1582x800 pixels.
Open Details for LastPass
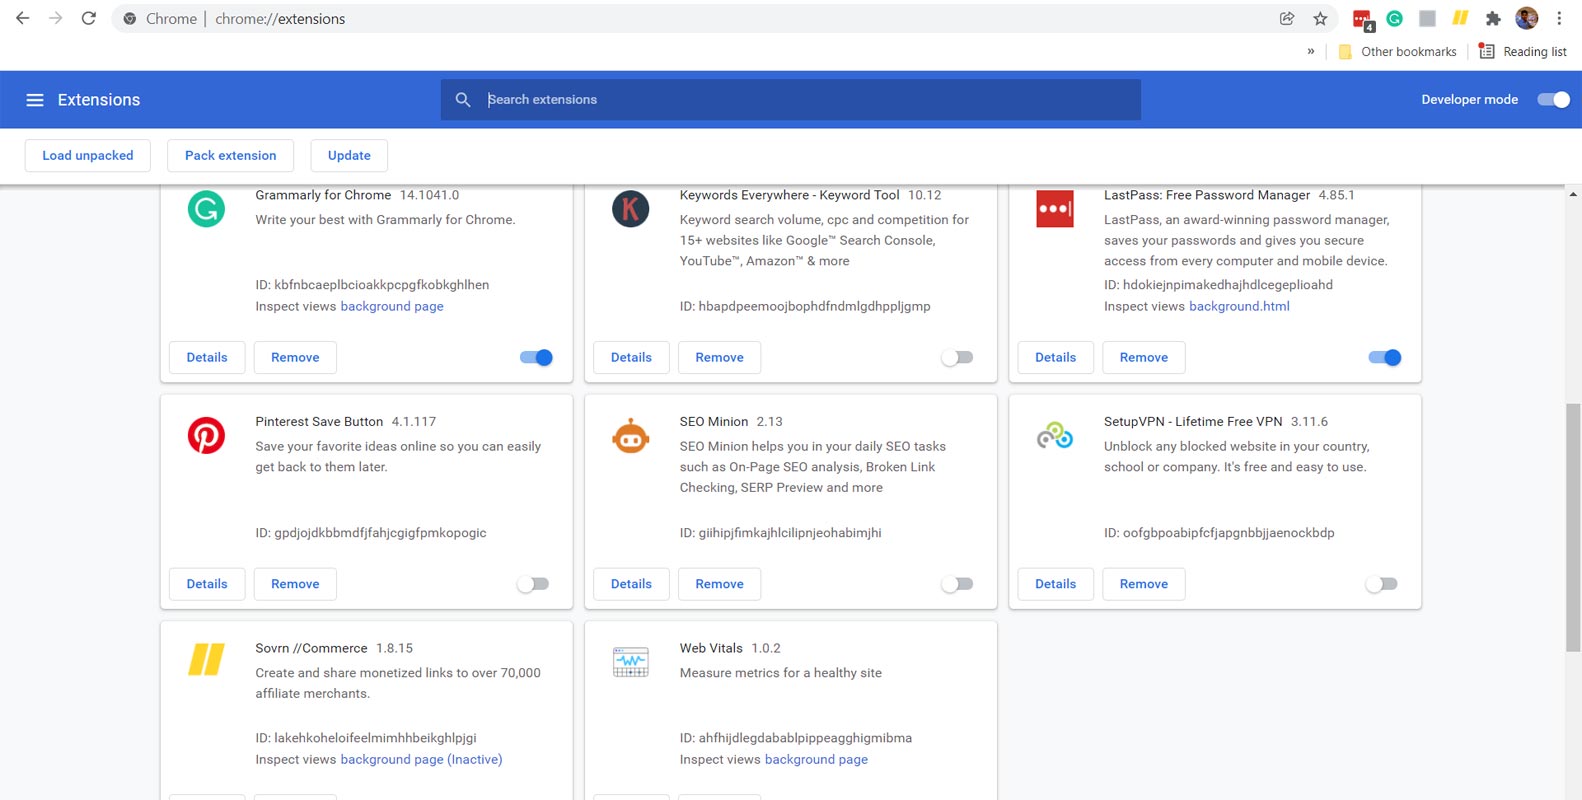point(1055,357)
